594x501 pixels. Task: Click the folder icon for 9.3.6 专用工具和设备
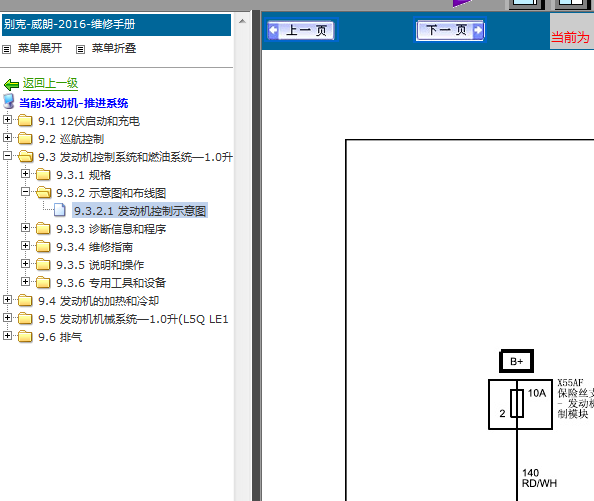[43, 282]
